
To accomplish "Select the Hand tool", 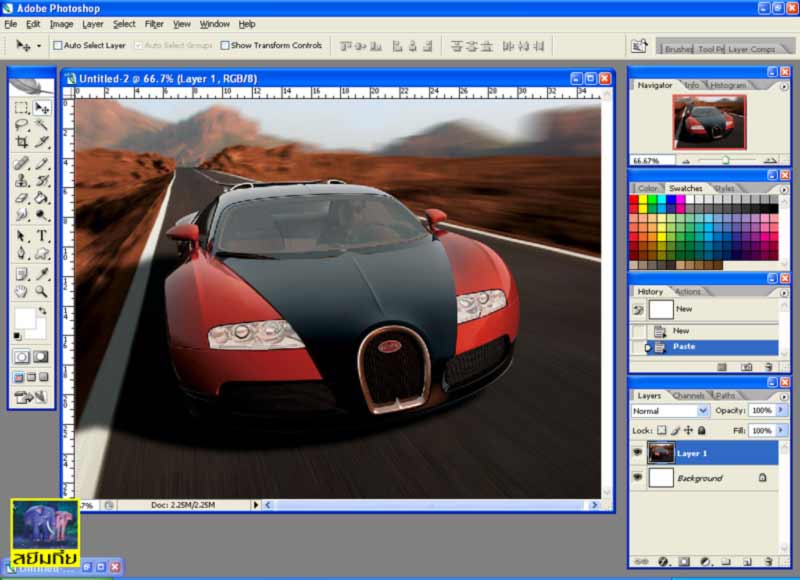I will [x=21, y=291].
